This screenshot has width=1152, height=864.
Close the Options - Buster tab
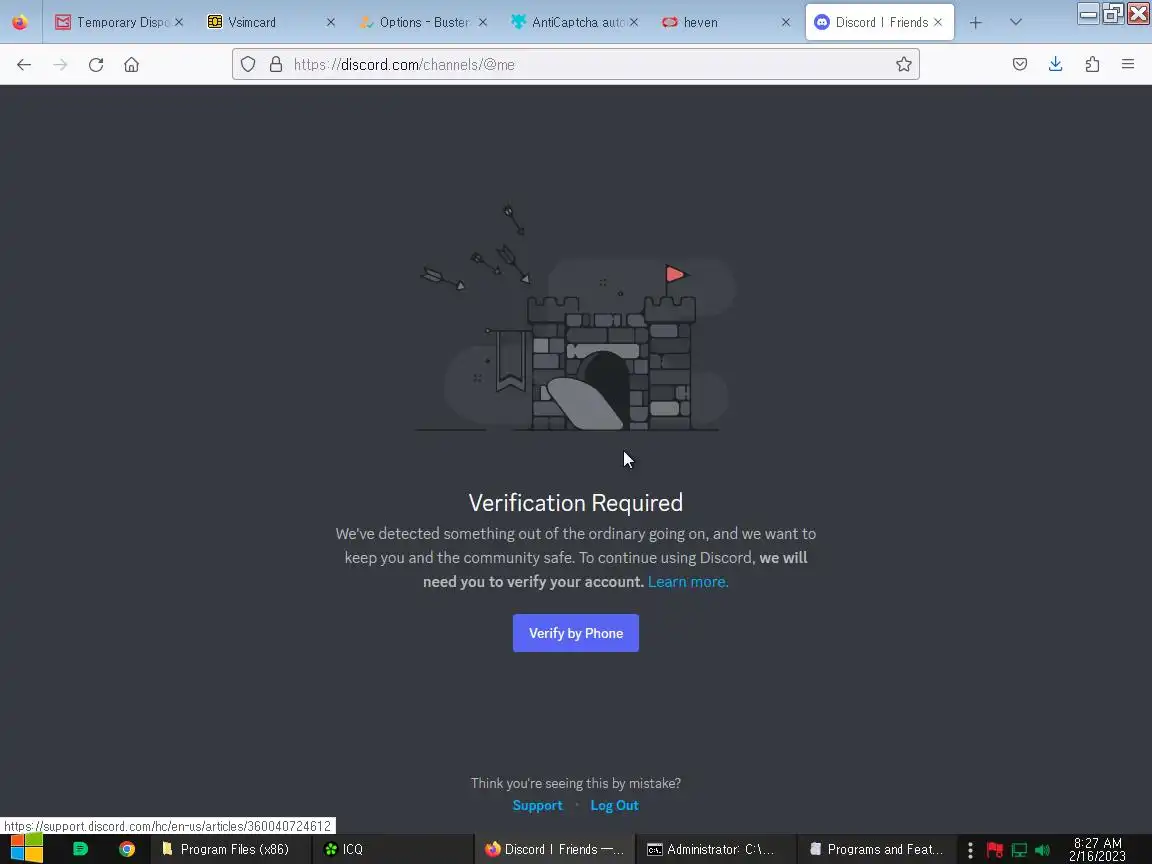pos(483,23)
